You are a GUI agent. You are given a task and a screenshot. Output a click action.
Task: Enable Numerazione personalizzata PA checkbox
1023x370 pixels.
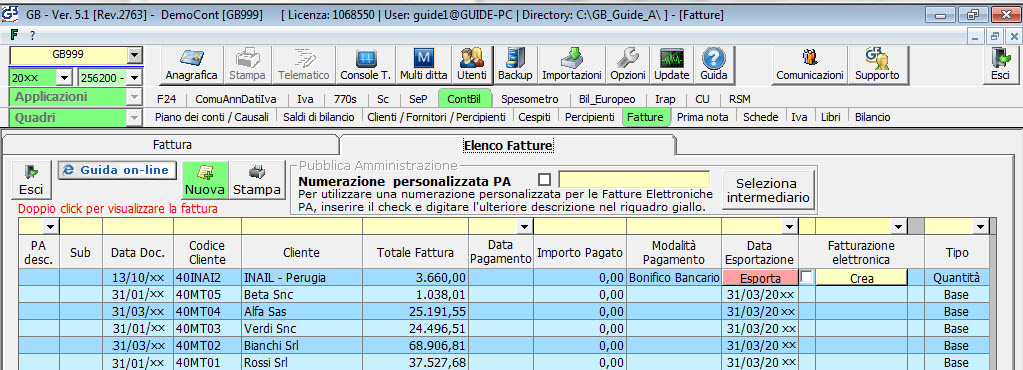coord(544,180)
